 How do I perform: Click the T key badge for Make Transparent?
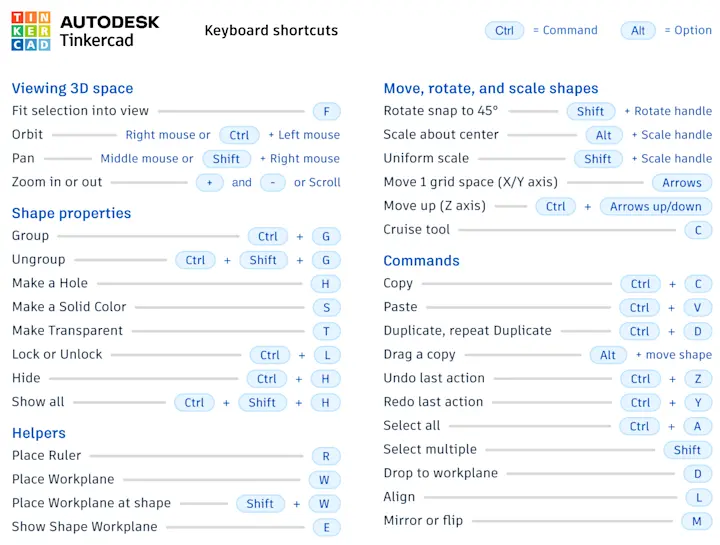click(x=326, y=331)
